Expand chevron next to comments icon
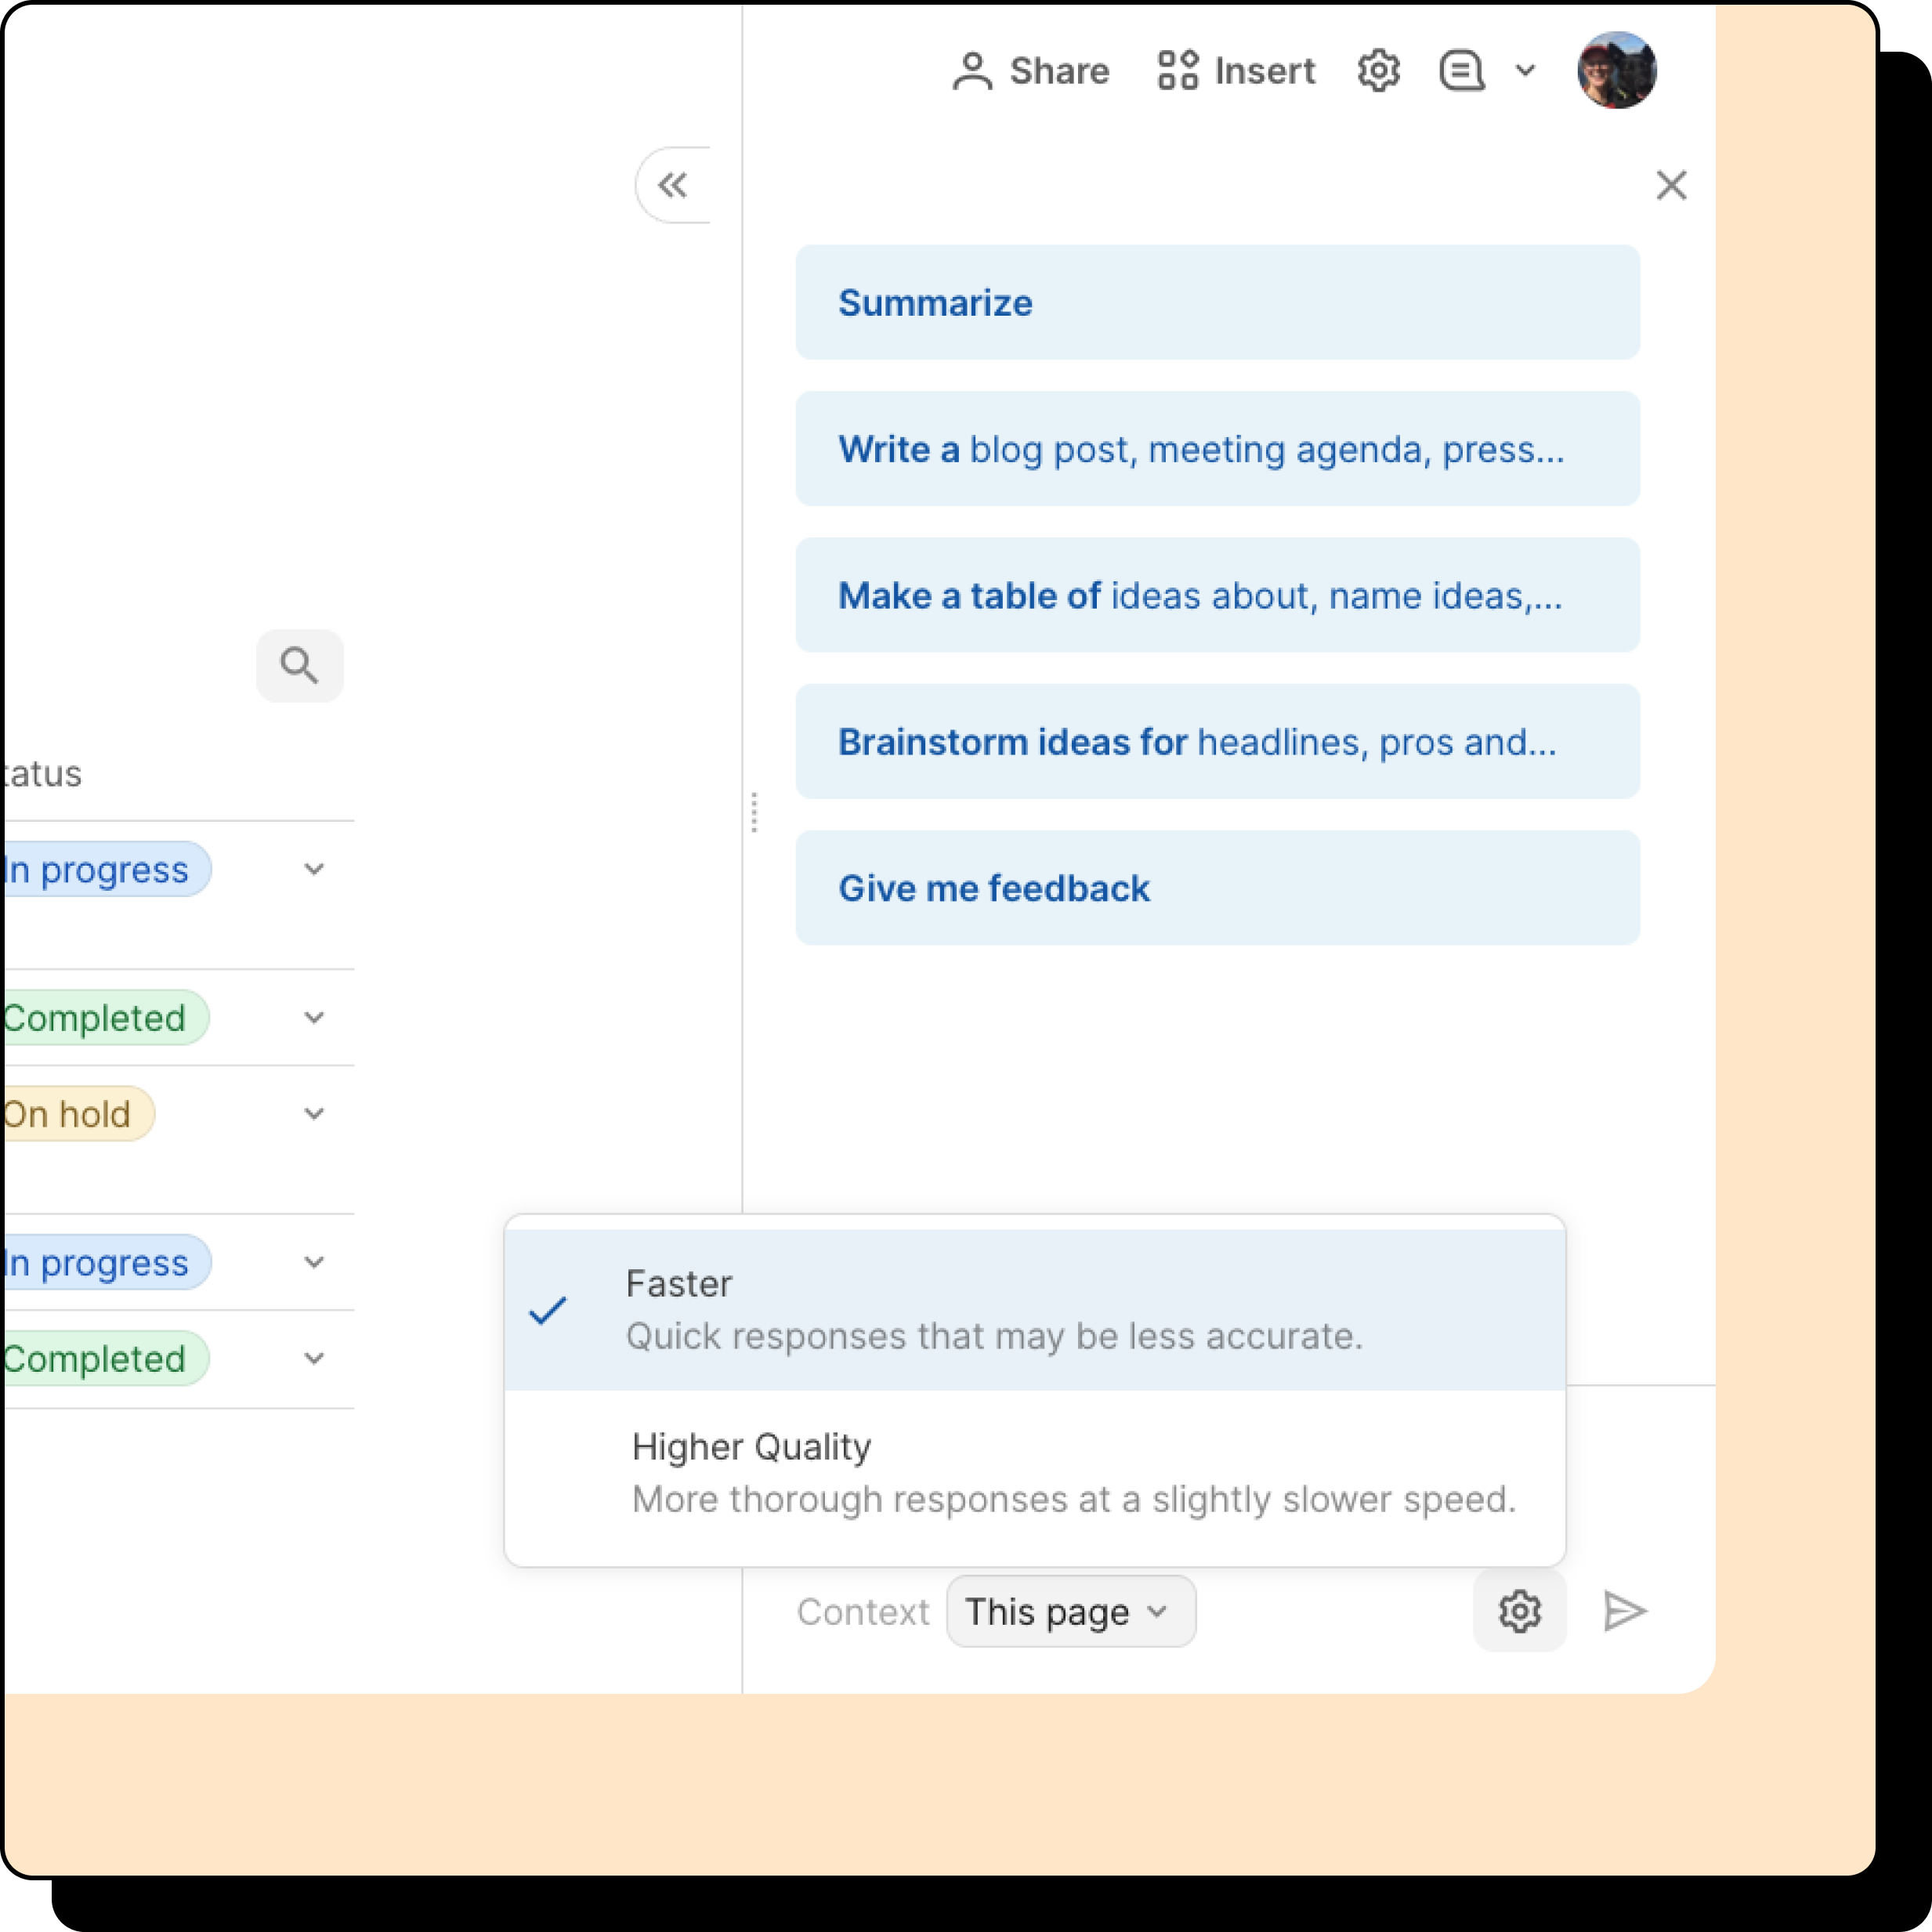 tap(1525, 71)
